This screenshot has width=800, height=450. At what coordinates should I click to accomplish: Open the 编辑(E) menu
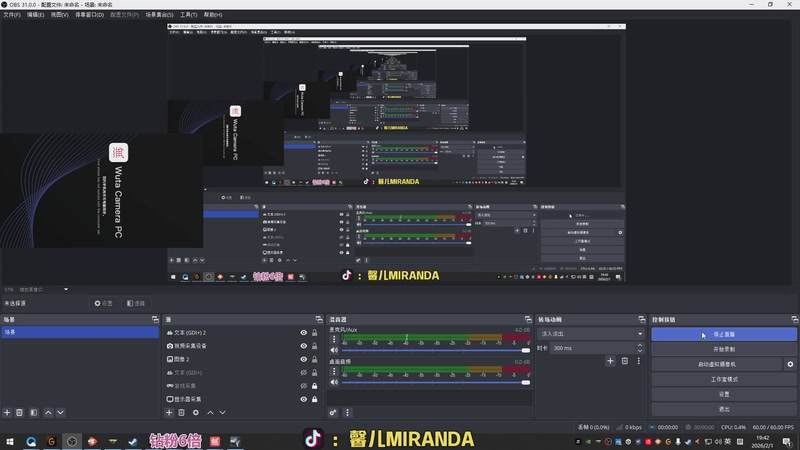[x=35, y=15]
